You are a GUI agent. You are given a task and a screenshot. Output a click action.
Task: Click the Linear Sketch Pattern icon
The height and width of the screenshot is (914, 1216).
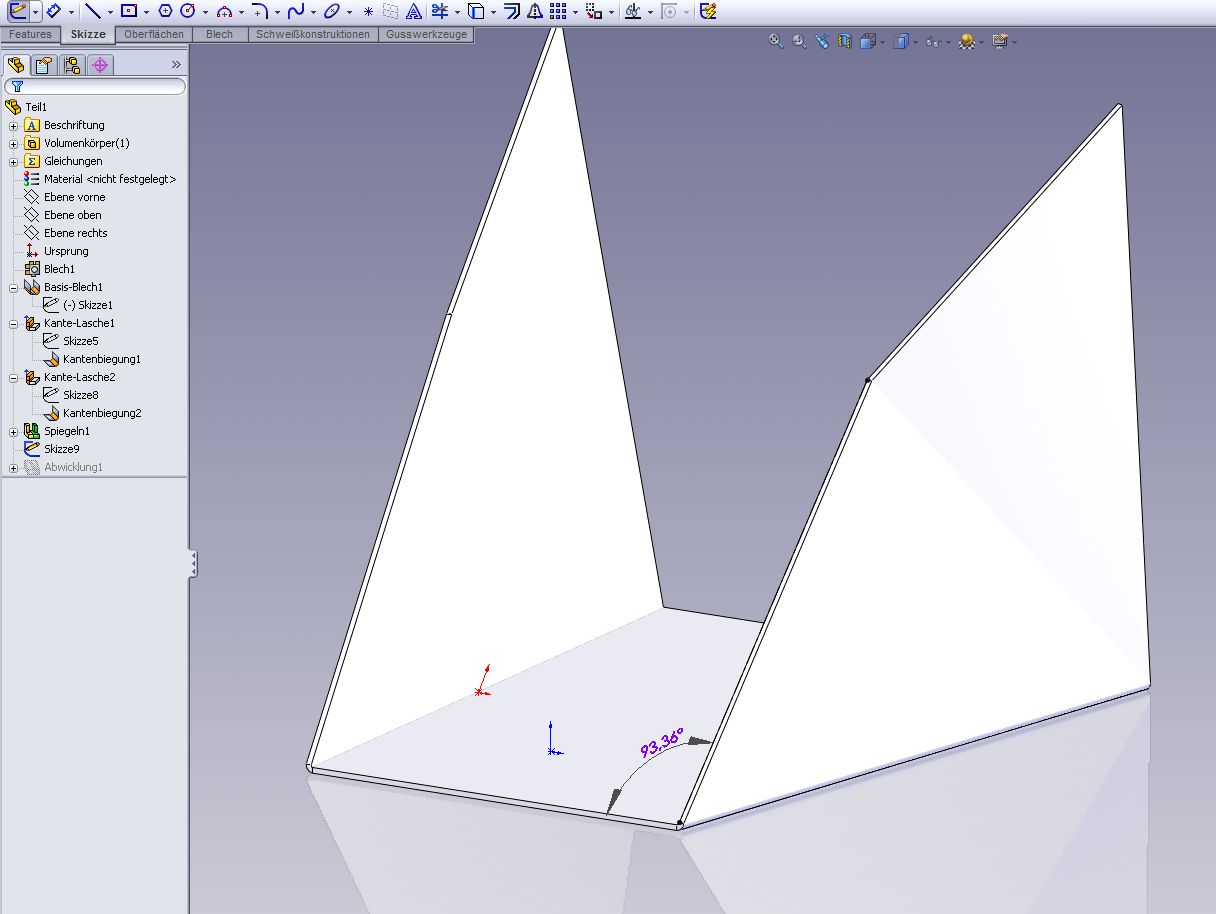coord(558,11)
